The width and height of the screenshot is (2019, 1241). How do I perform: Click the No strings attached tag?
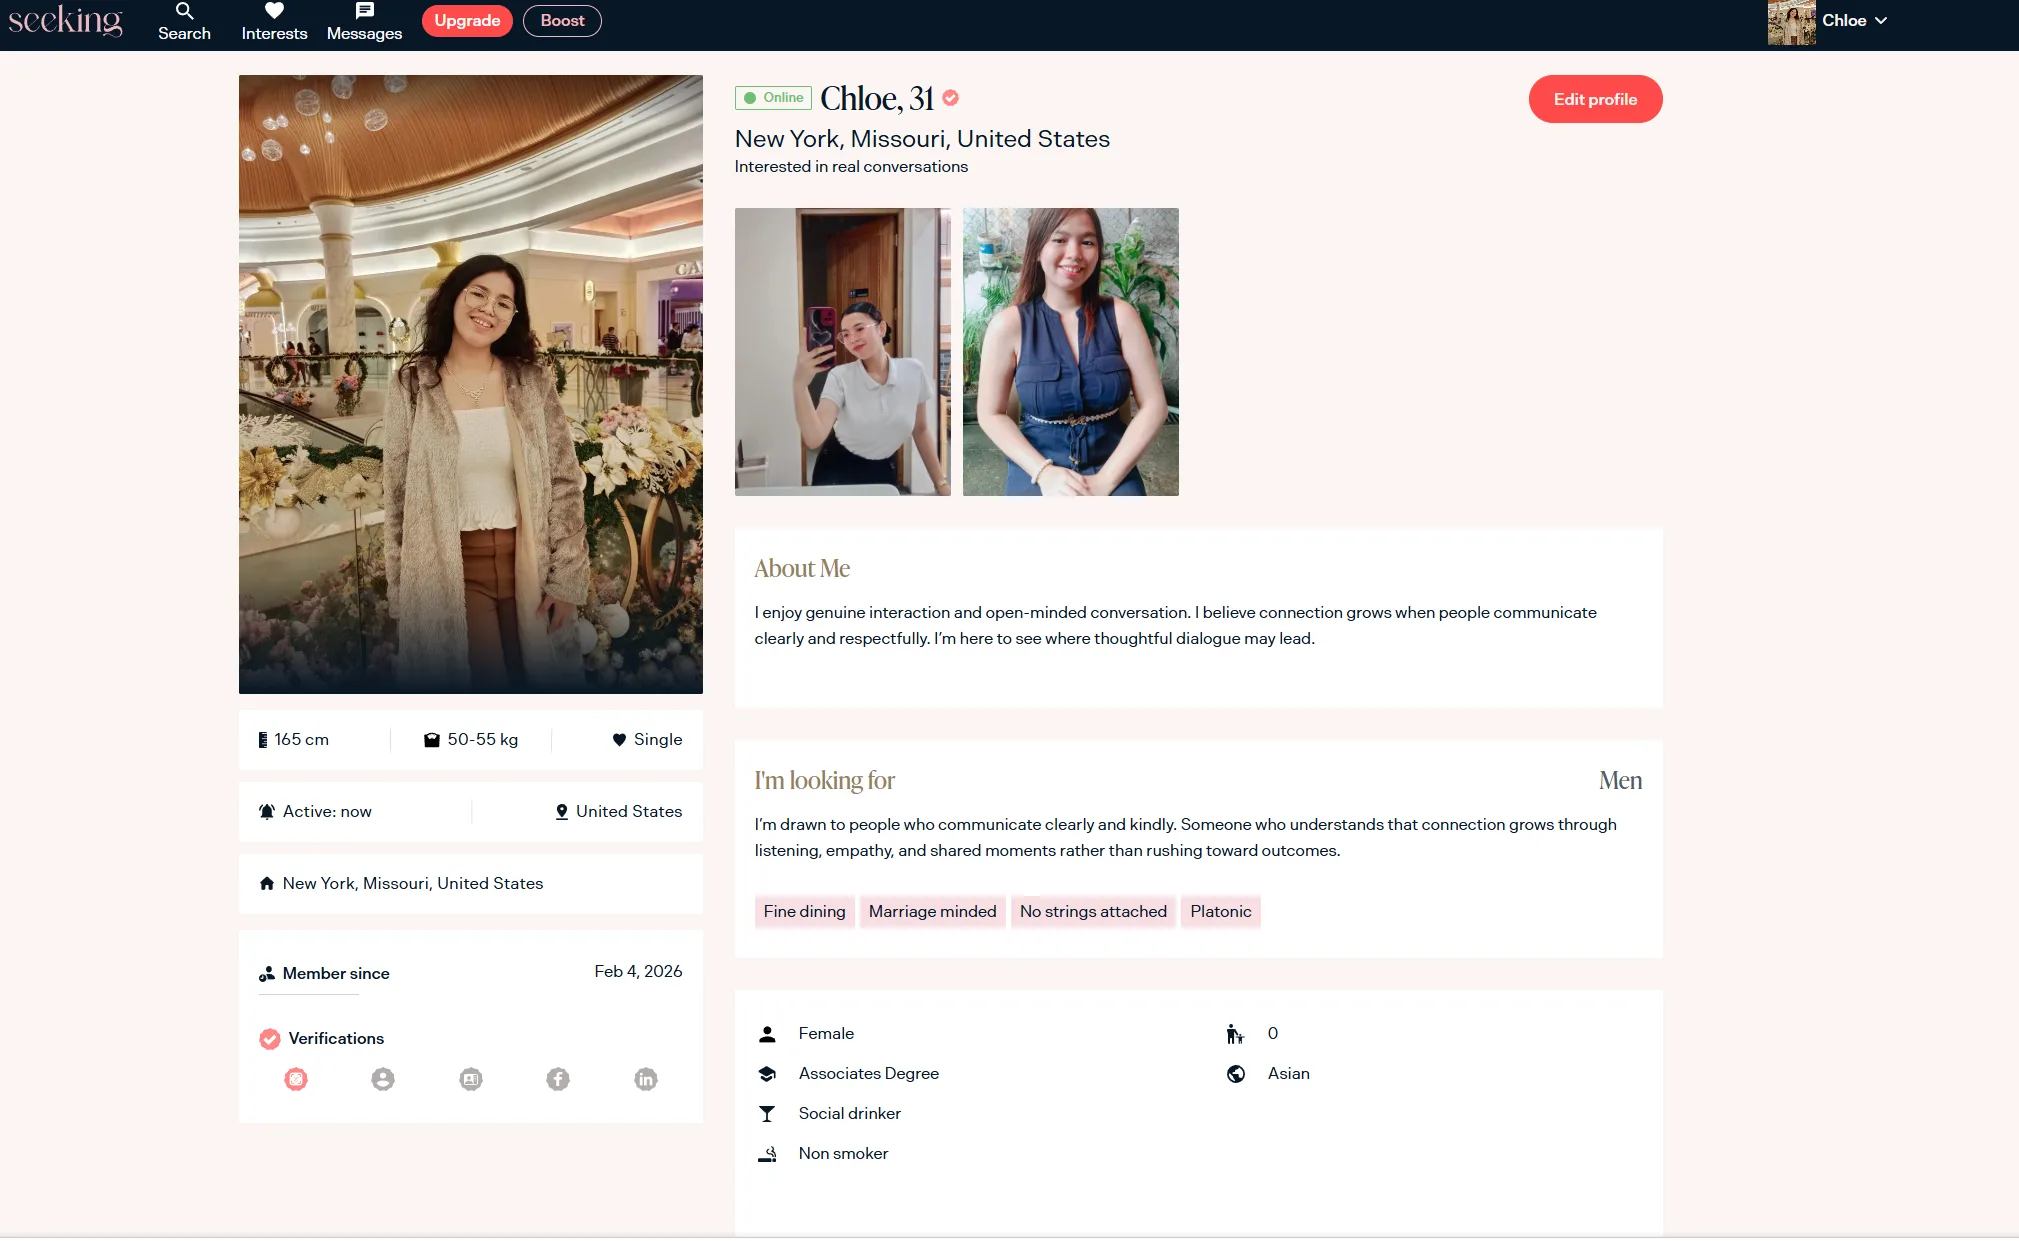click(1093, 911)
